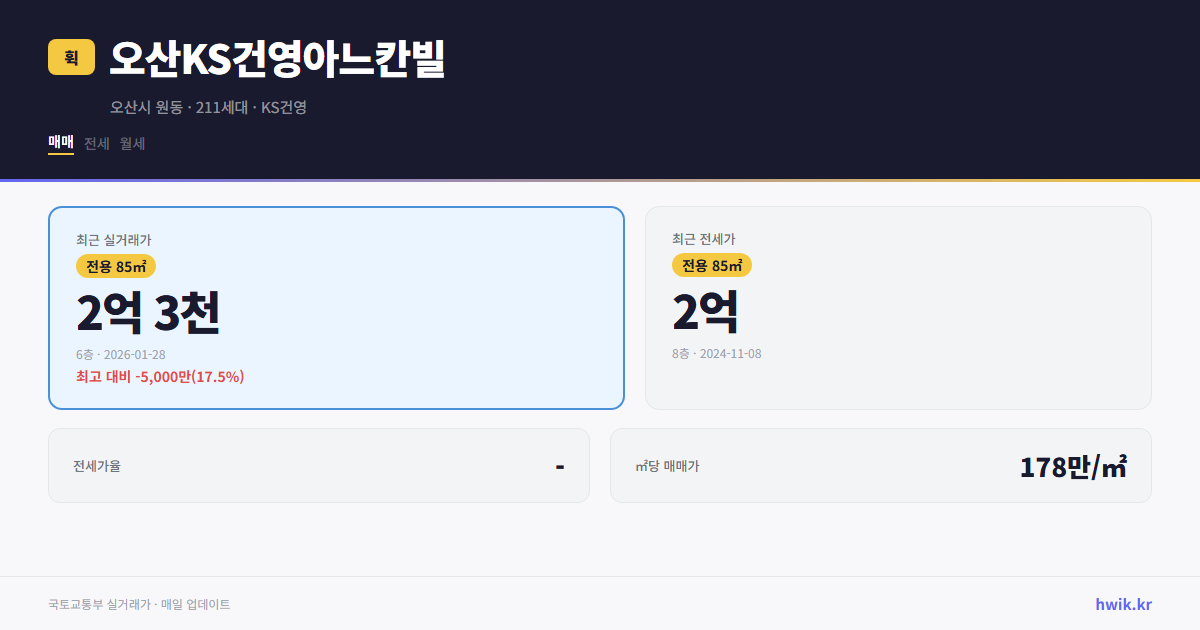This screenshot has height=630, width=1200.
Task: Click the 전세가율 panel
Action: [x=319, y=465]
